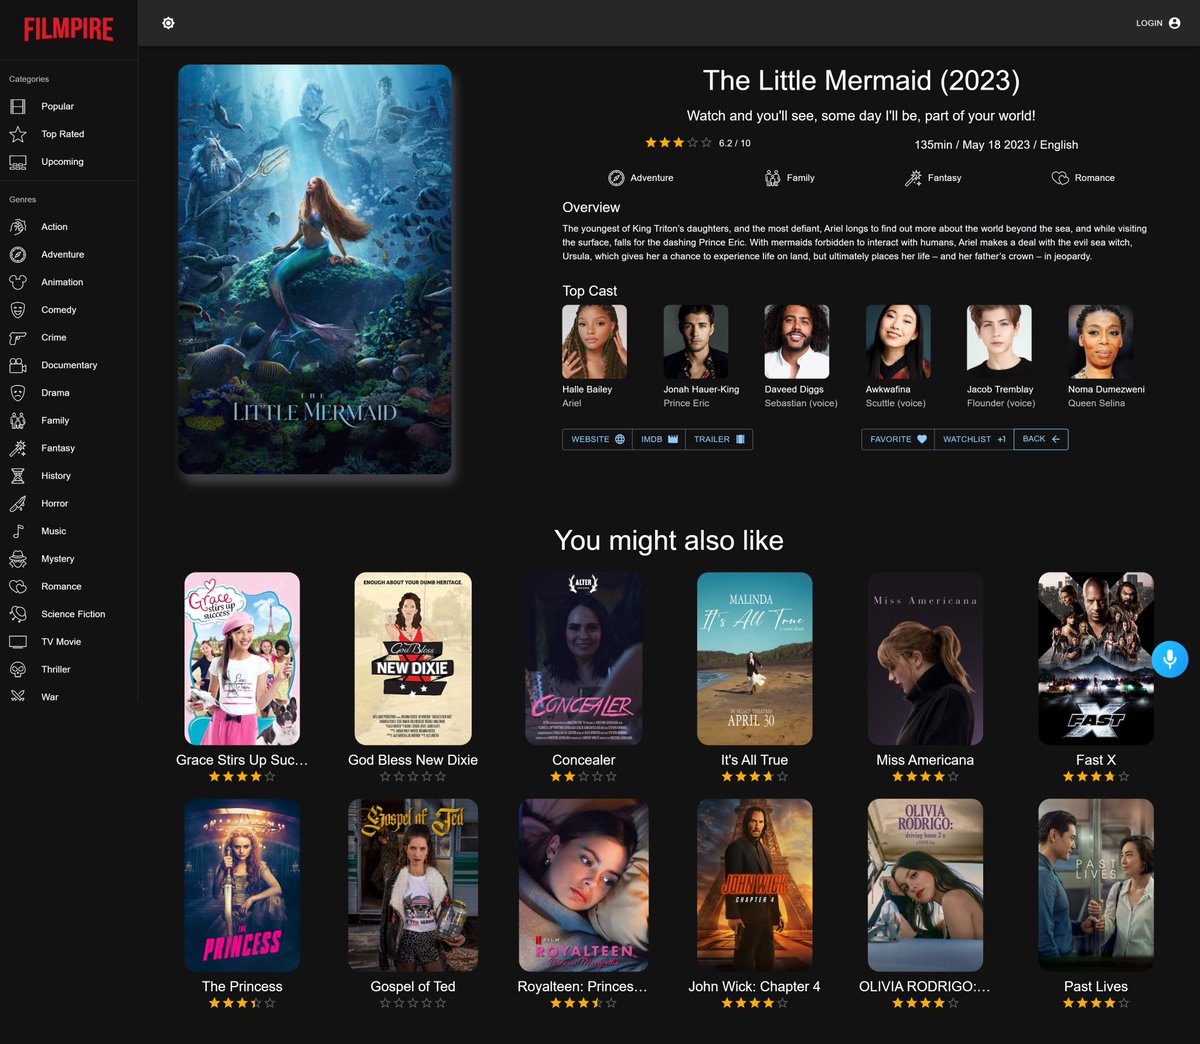Pick the Animation genre icon

point(18,282)
